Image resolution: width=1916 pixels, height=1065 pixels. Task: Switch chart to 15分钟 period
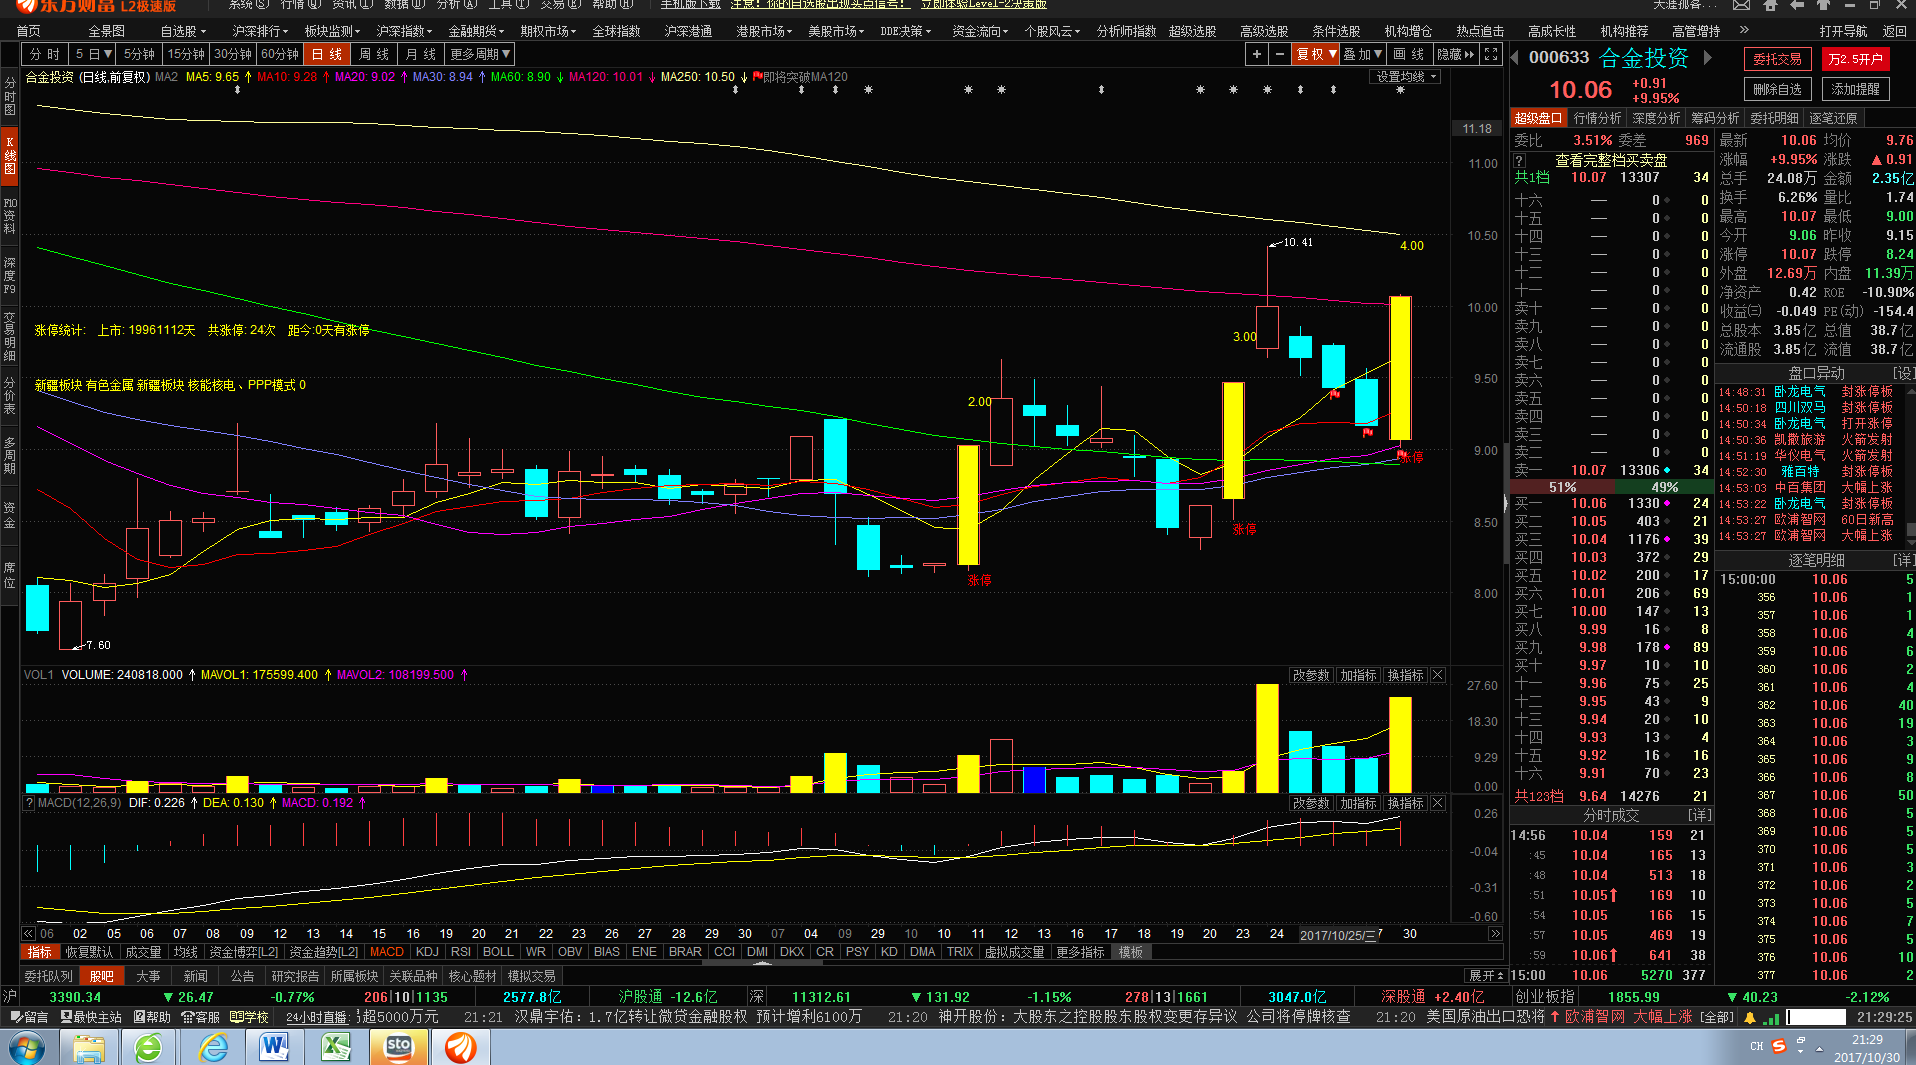coord(186,54)
